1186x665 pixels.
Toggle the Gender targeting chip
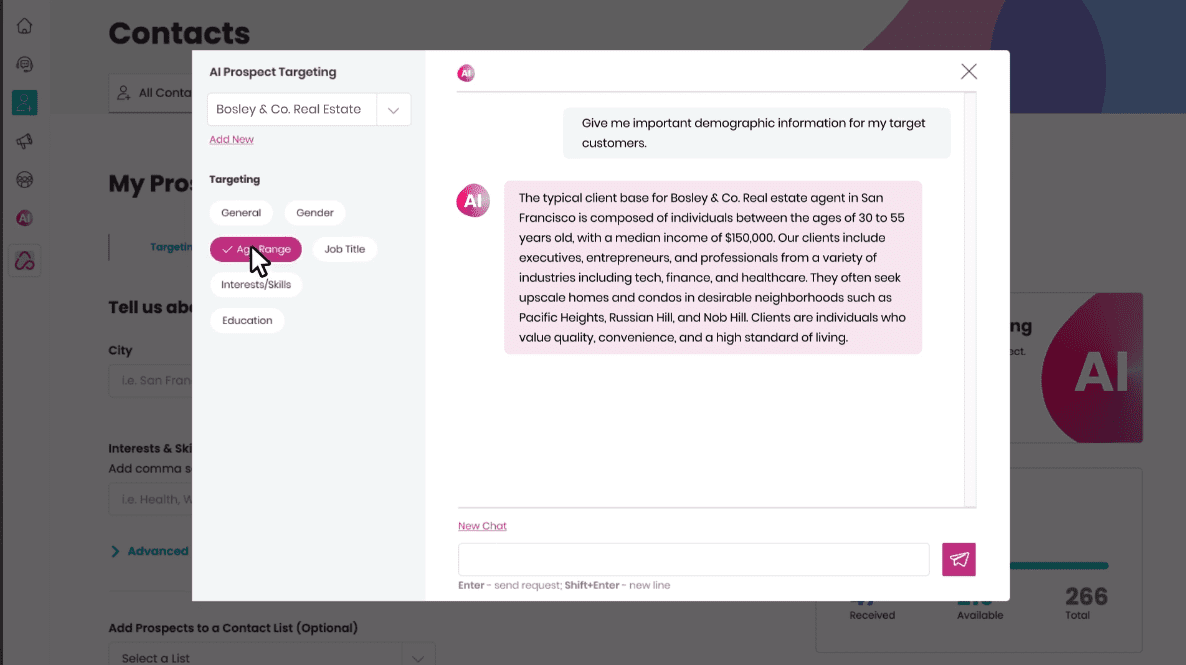(x=315, y=213)
